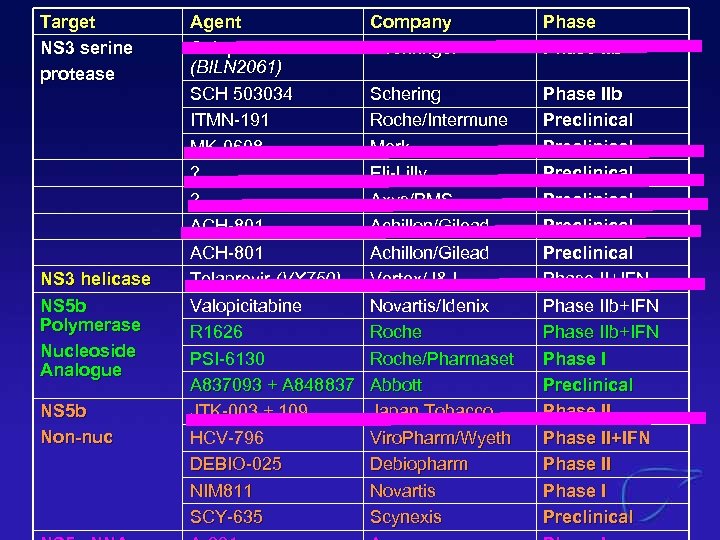Select the Roche/Pharmaset company cell
This screenshot has width=720, height=540.
tap(441, 359)
